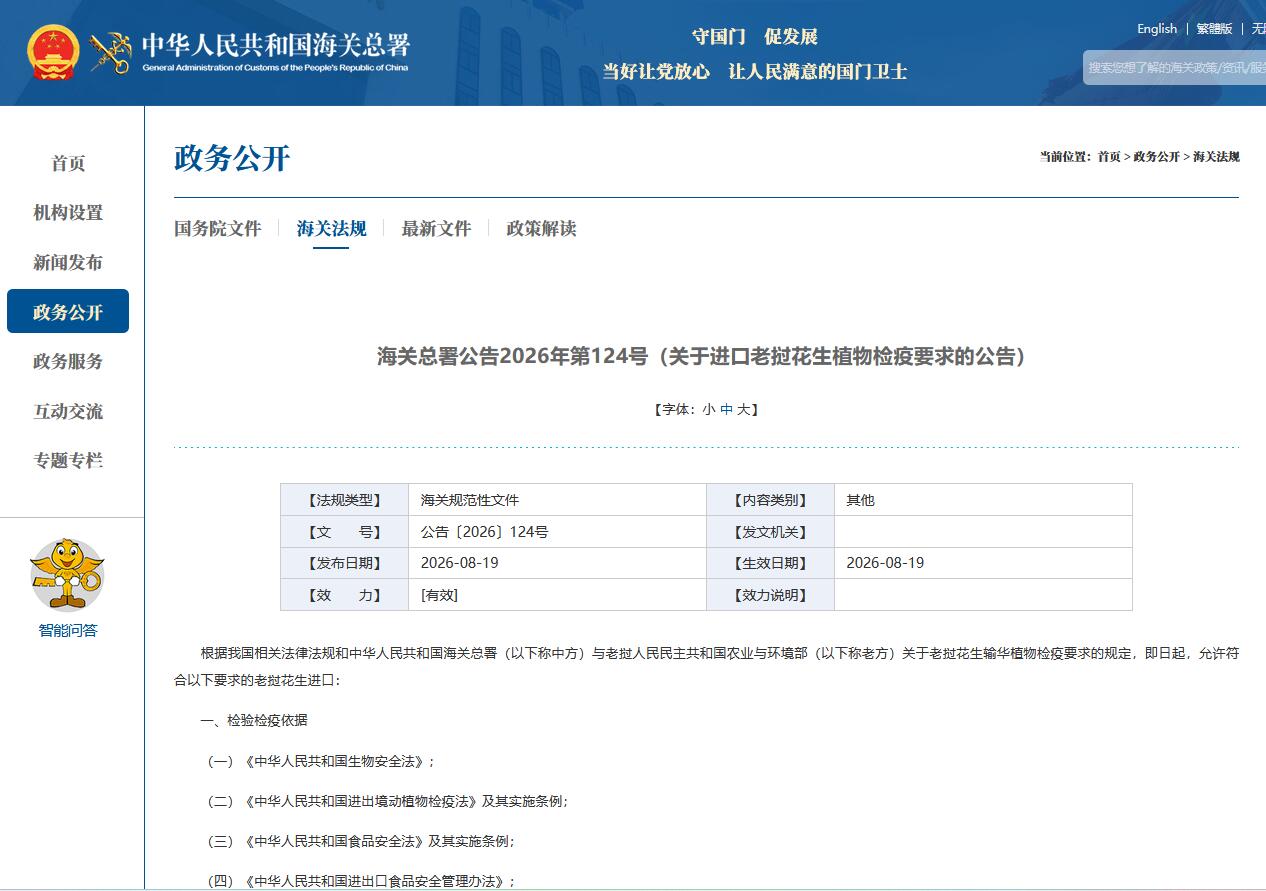Open the 国务院文件 tab
Viewport: 1266px width, 891px height.
(218, 228)
